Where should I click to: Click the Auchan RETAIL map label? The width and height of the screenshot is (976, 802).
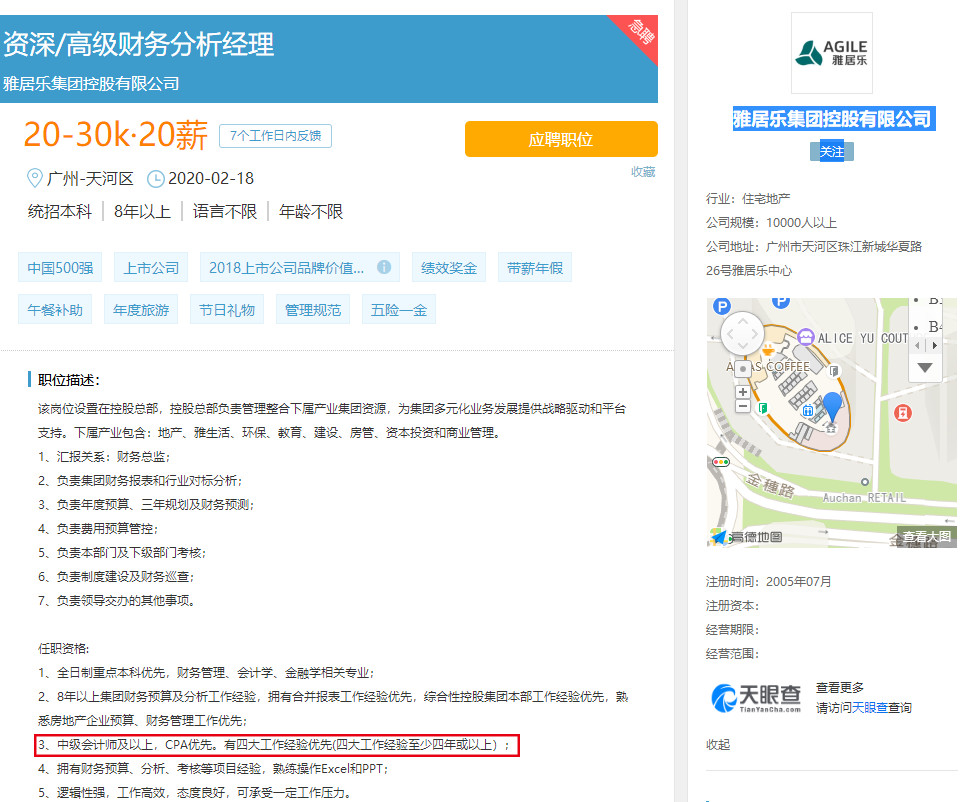point(864,498)
